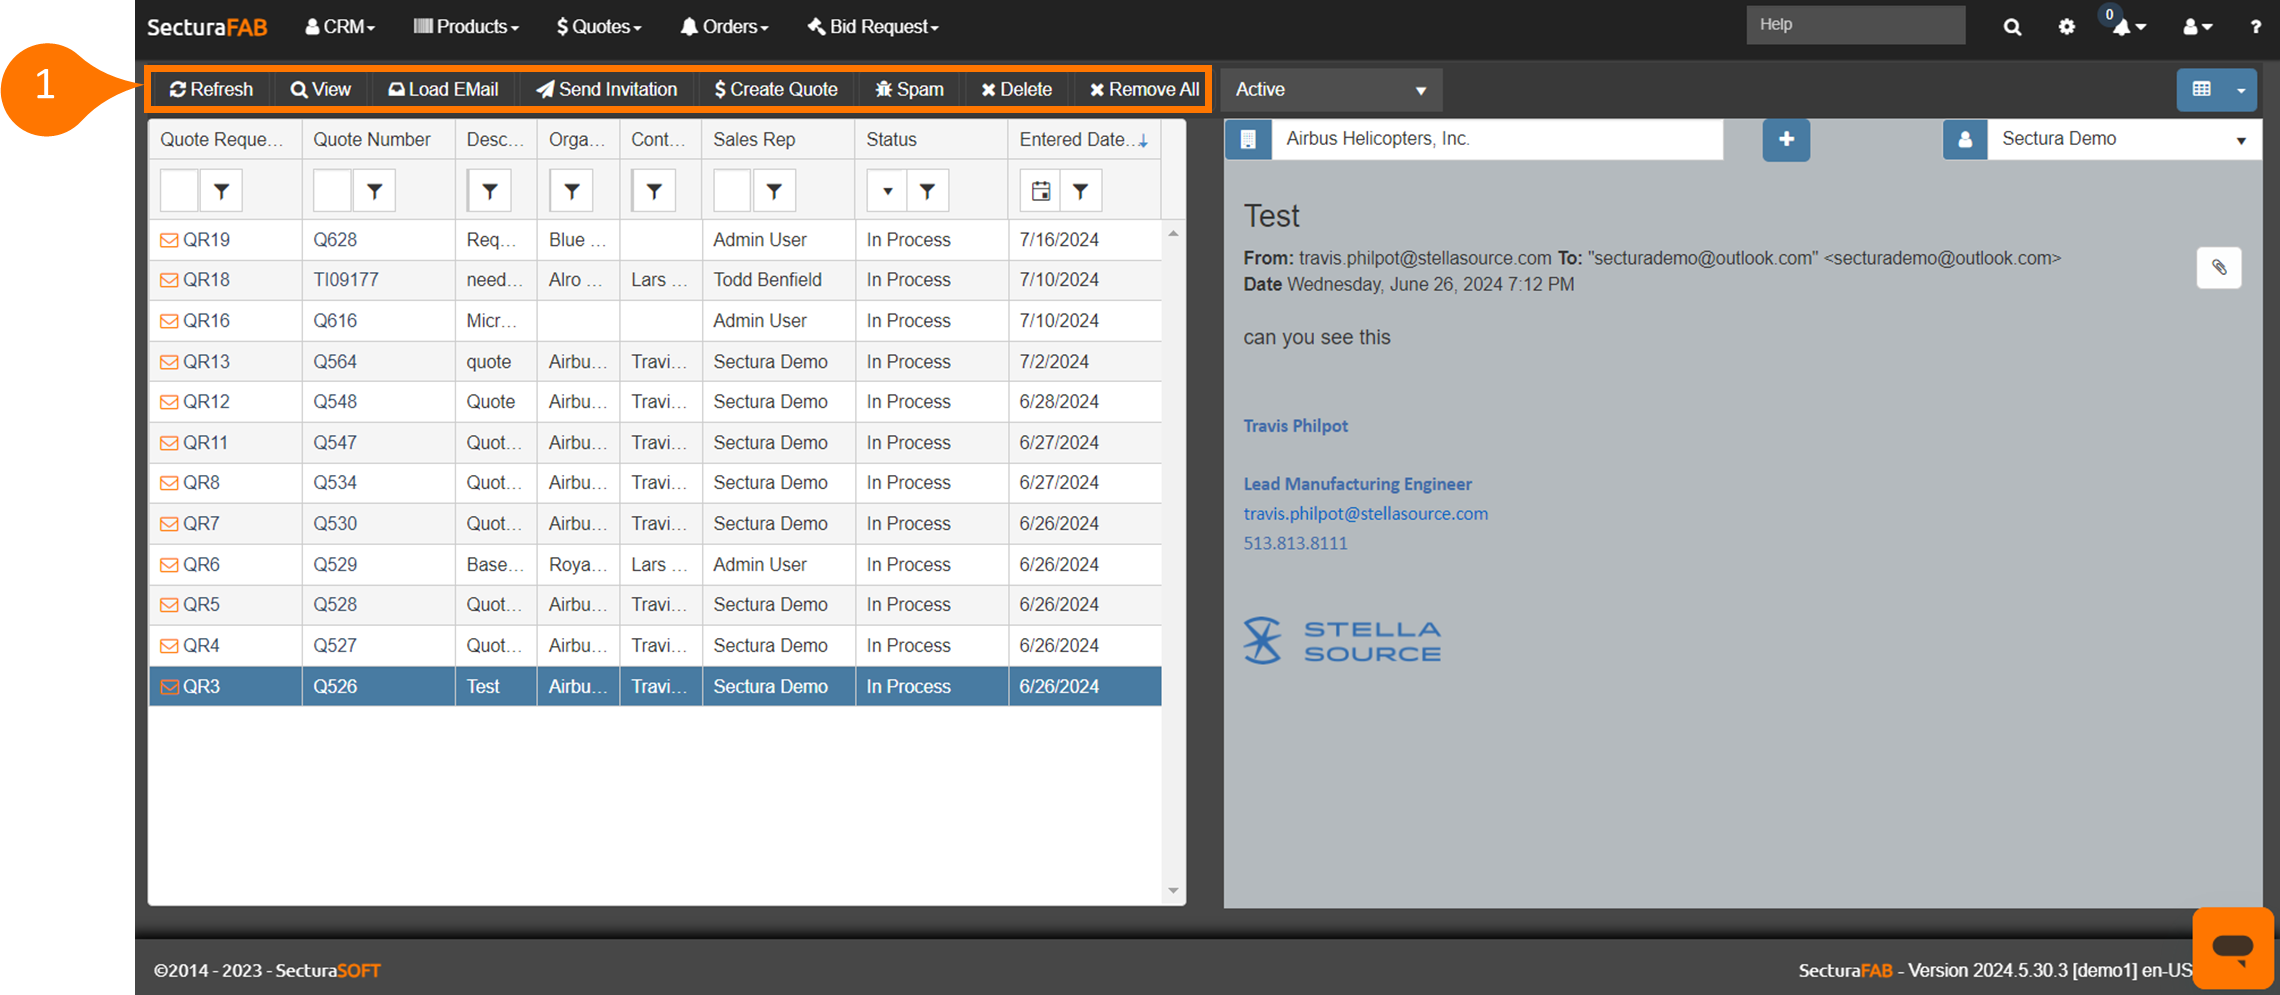Click the QR6 envelope icon

[x=169, y=565]
